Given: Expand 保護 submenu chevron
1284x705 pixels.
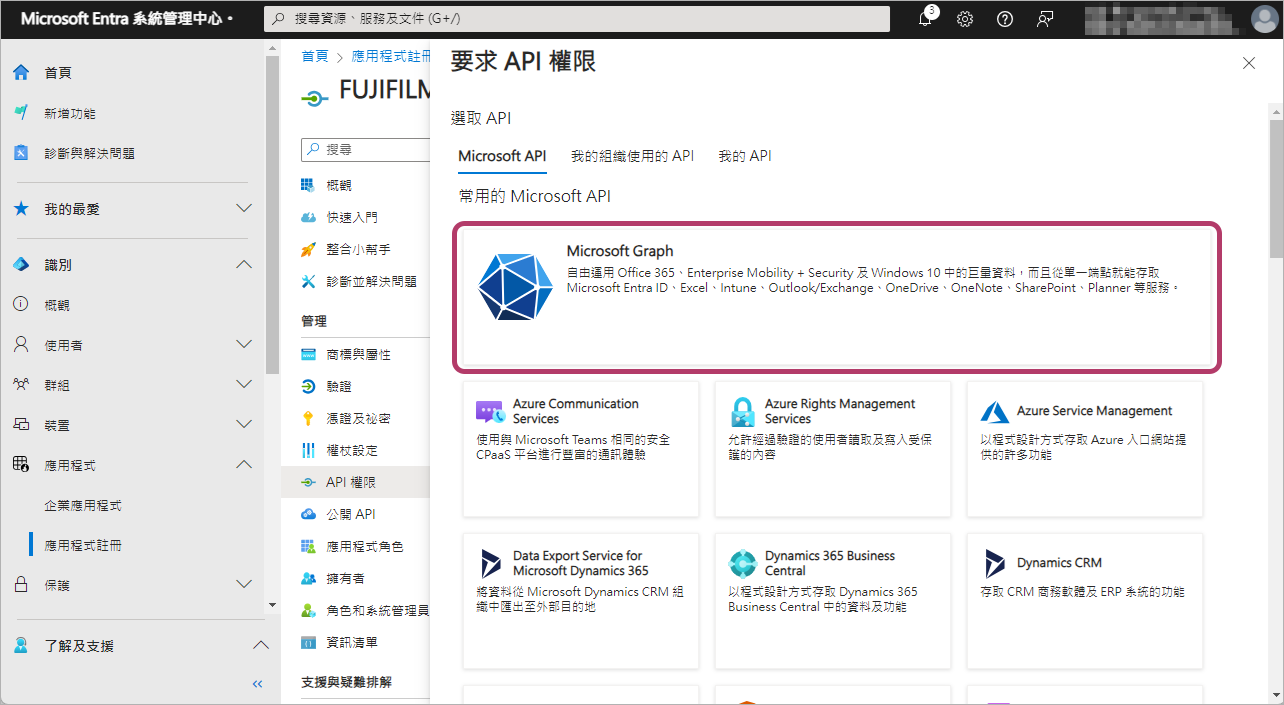Looking at the screenshot, I should point(244,585).
